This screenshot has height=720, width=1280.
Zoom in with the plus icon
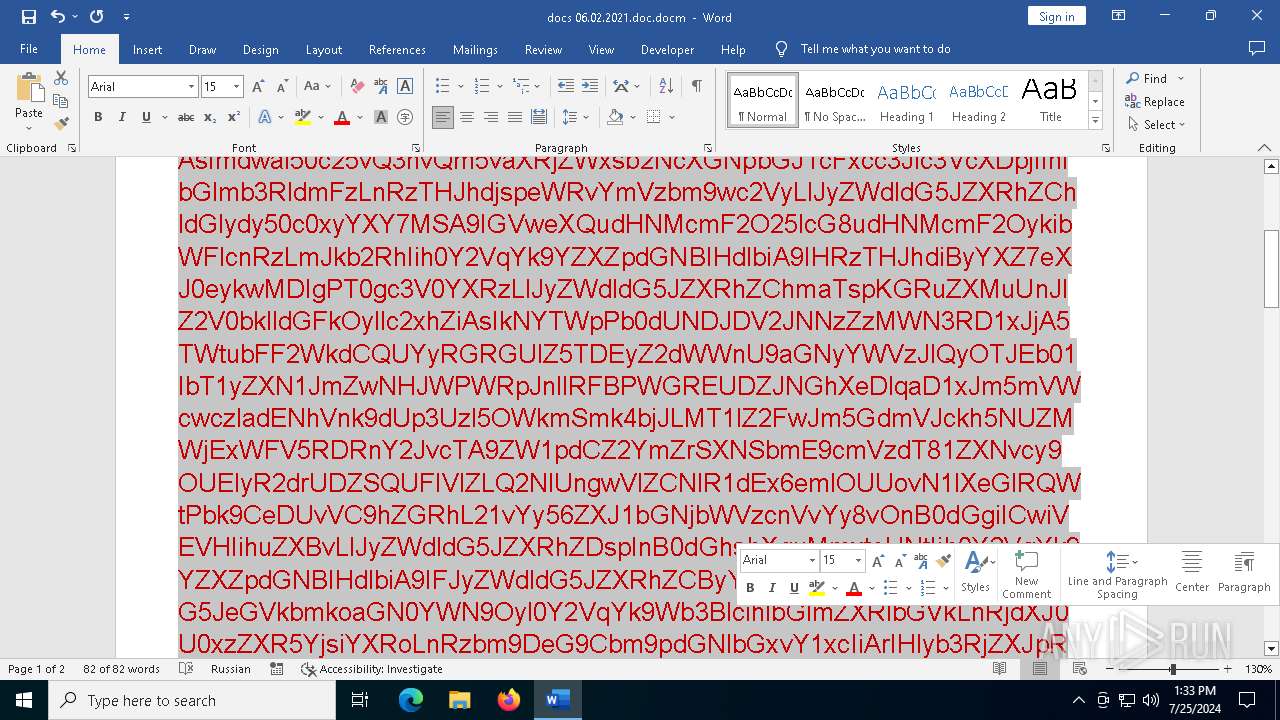(1228, 669)
